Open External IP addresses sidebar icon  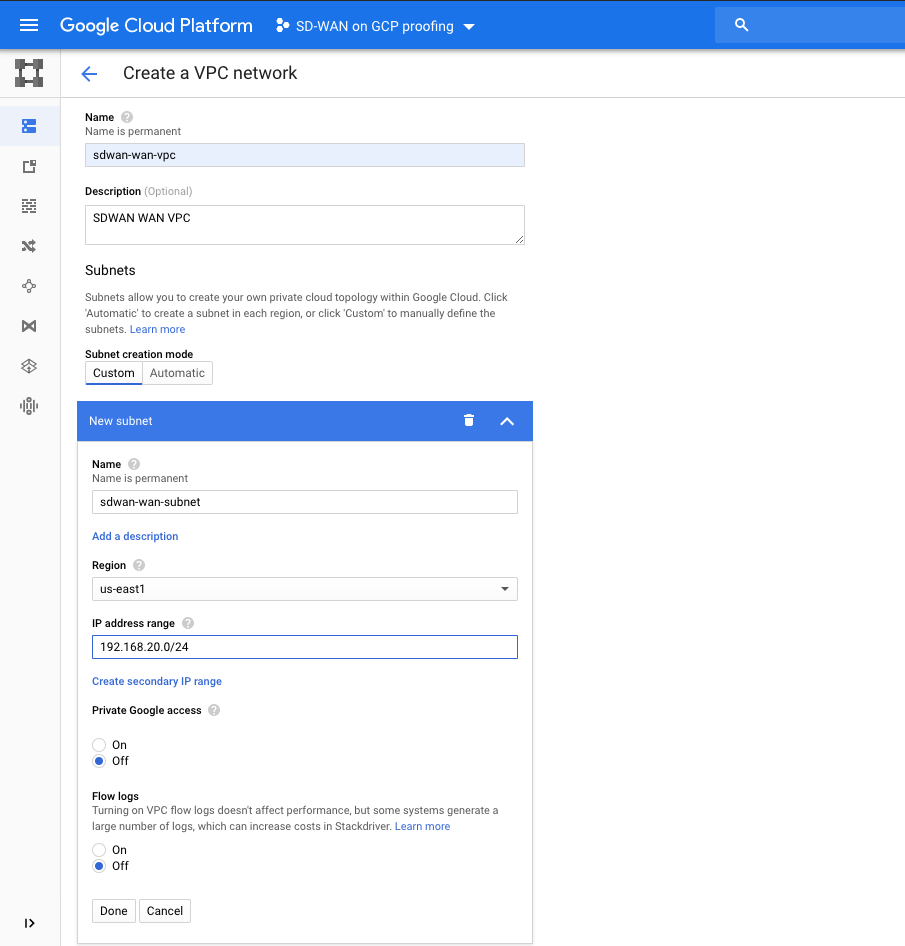point(29,166)
